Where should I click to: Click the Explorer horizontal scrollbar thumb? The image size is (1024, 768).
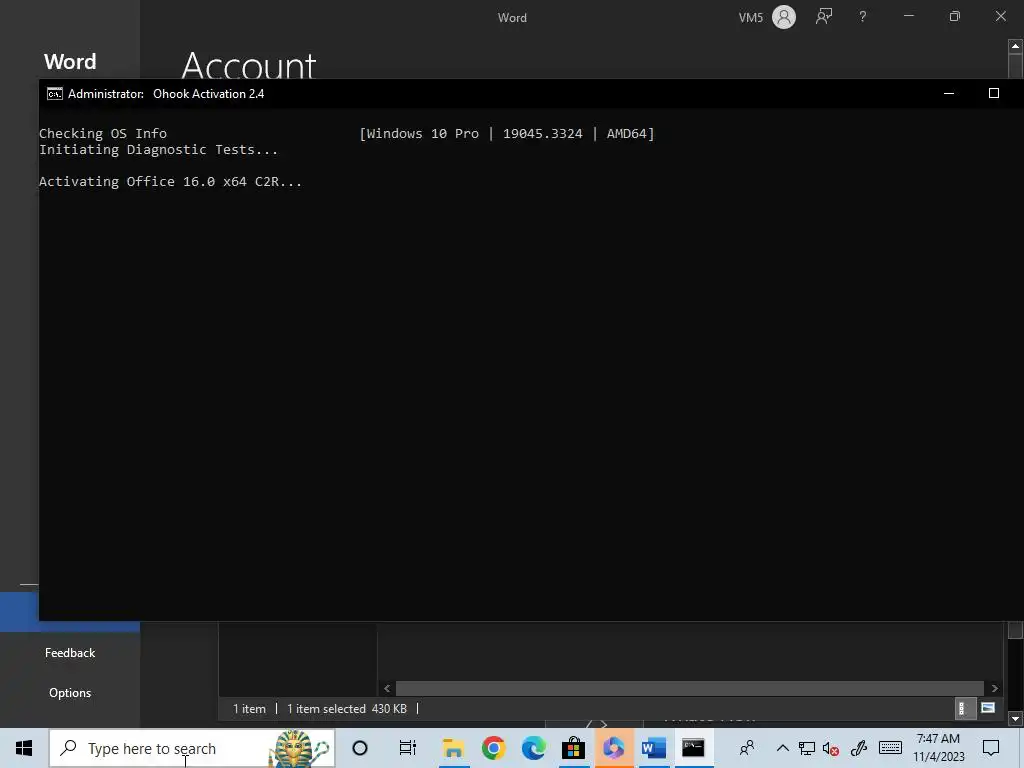point(690,688)
